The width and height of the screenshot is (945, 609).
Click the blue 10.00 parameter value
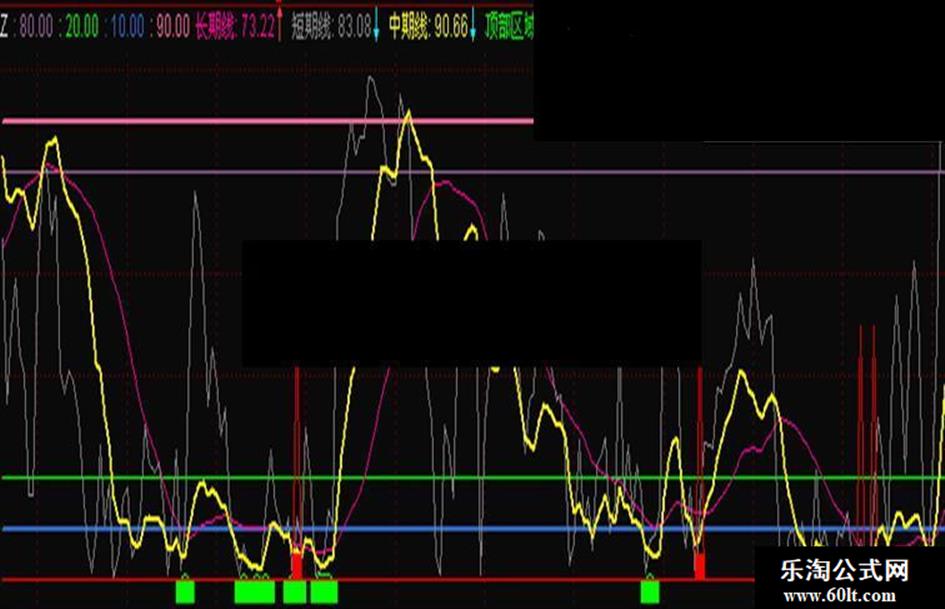127,27
